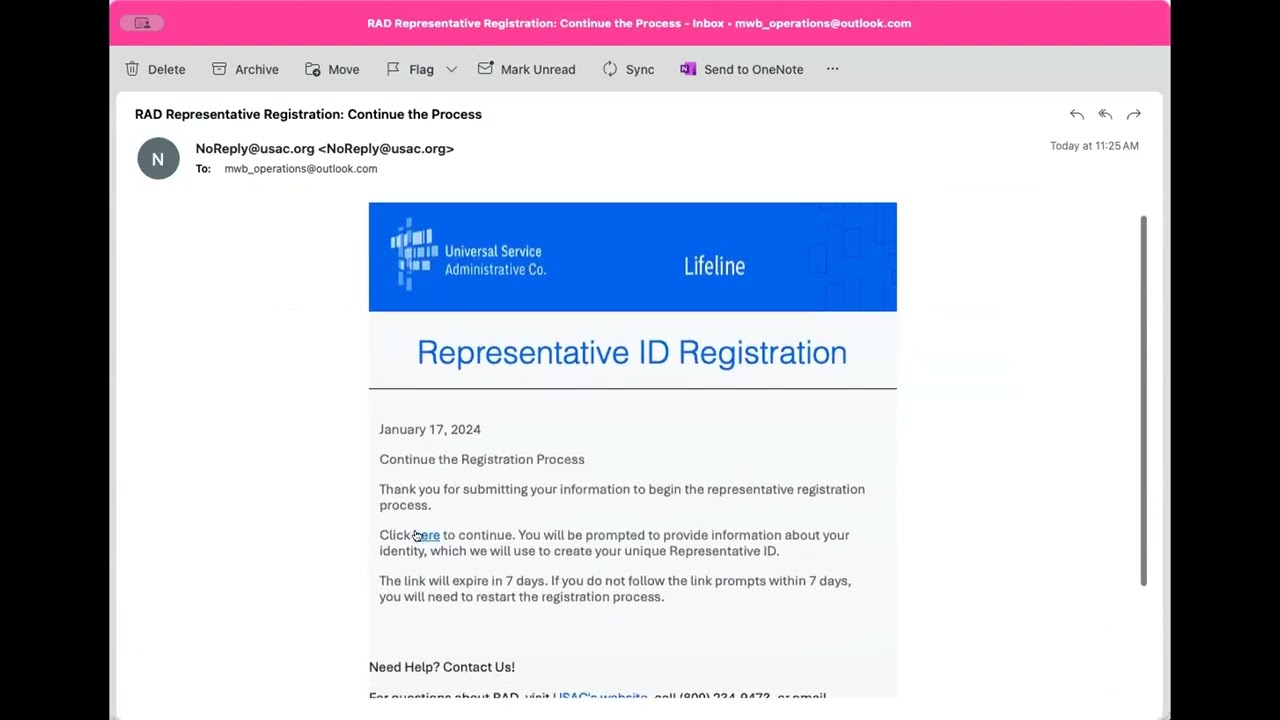The width and height of the screenshot is (1280, 720).
Task: Click the sender address NoReply@usac.org
Action: pyautogui.click(x=325, y=148)
